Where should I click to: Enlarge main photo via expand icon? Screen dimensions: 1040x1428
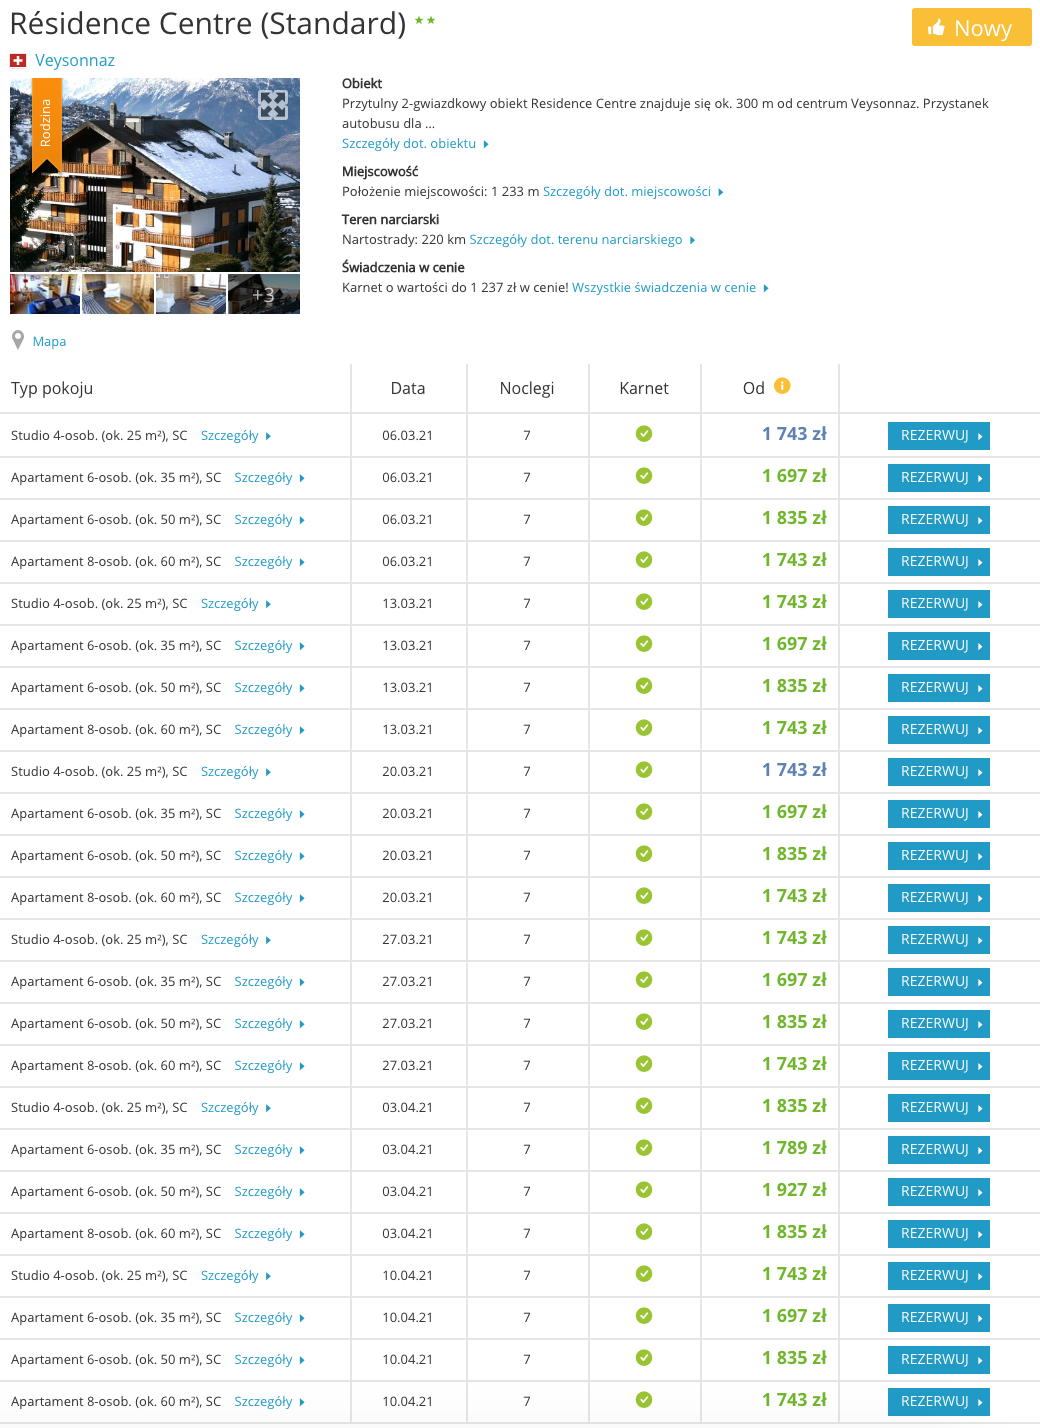pyautogui.click(x=273, y=104)
